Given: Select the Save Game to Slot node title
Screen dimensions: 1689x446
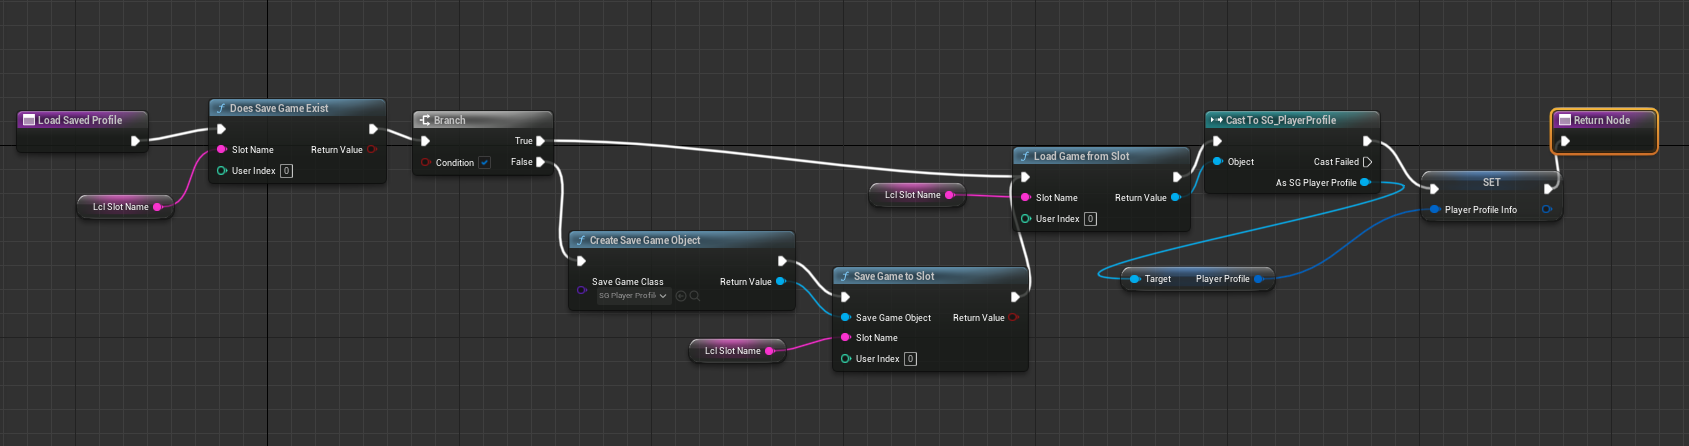Looking at the screenshot, I should point(894,276).
